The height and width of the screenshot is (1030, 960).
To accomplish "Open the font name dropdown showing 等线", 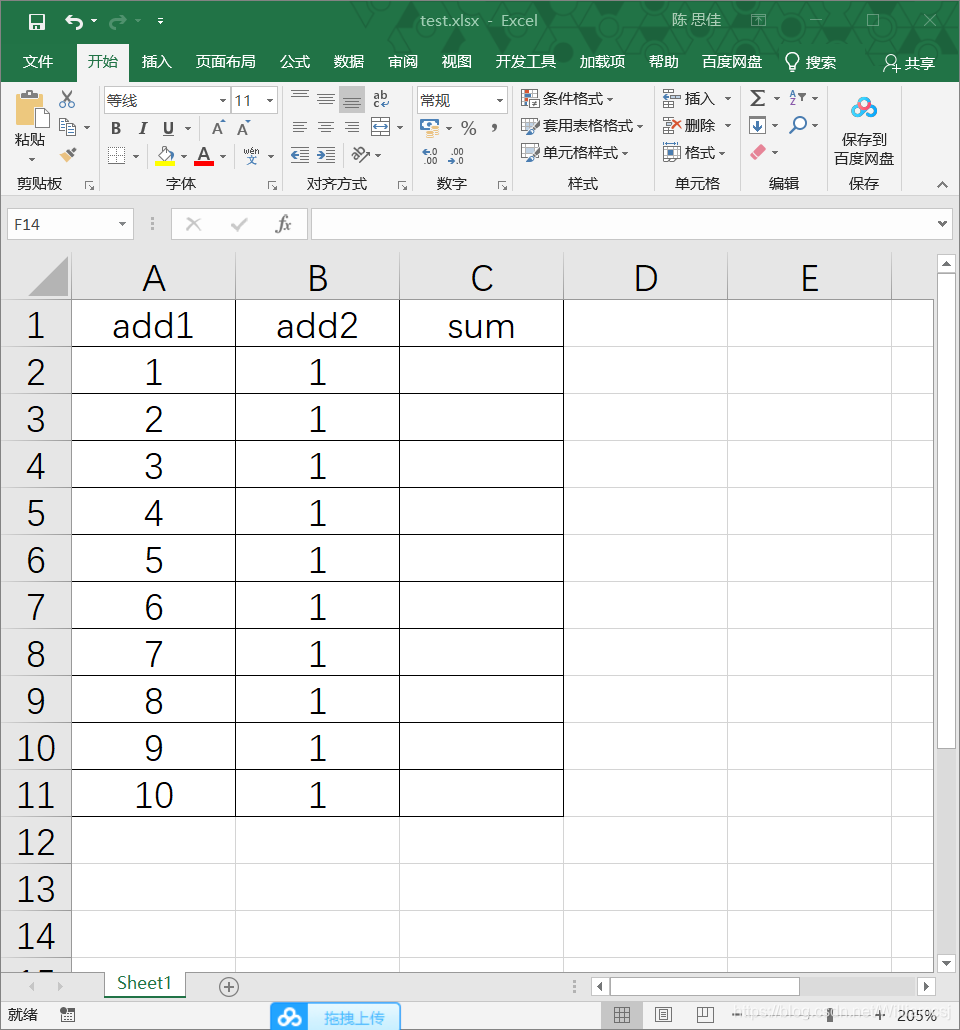I will coord(223,101).
